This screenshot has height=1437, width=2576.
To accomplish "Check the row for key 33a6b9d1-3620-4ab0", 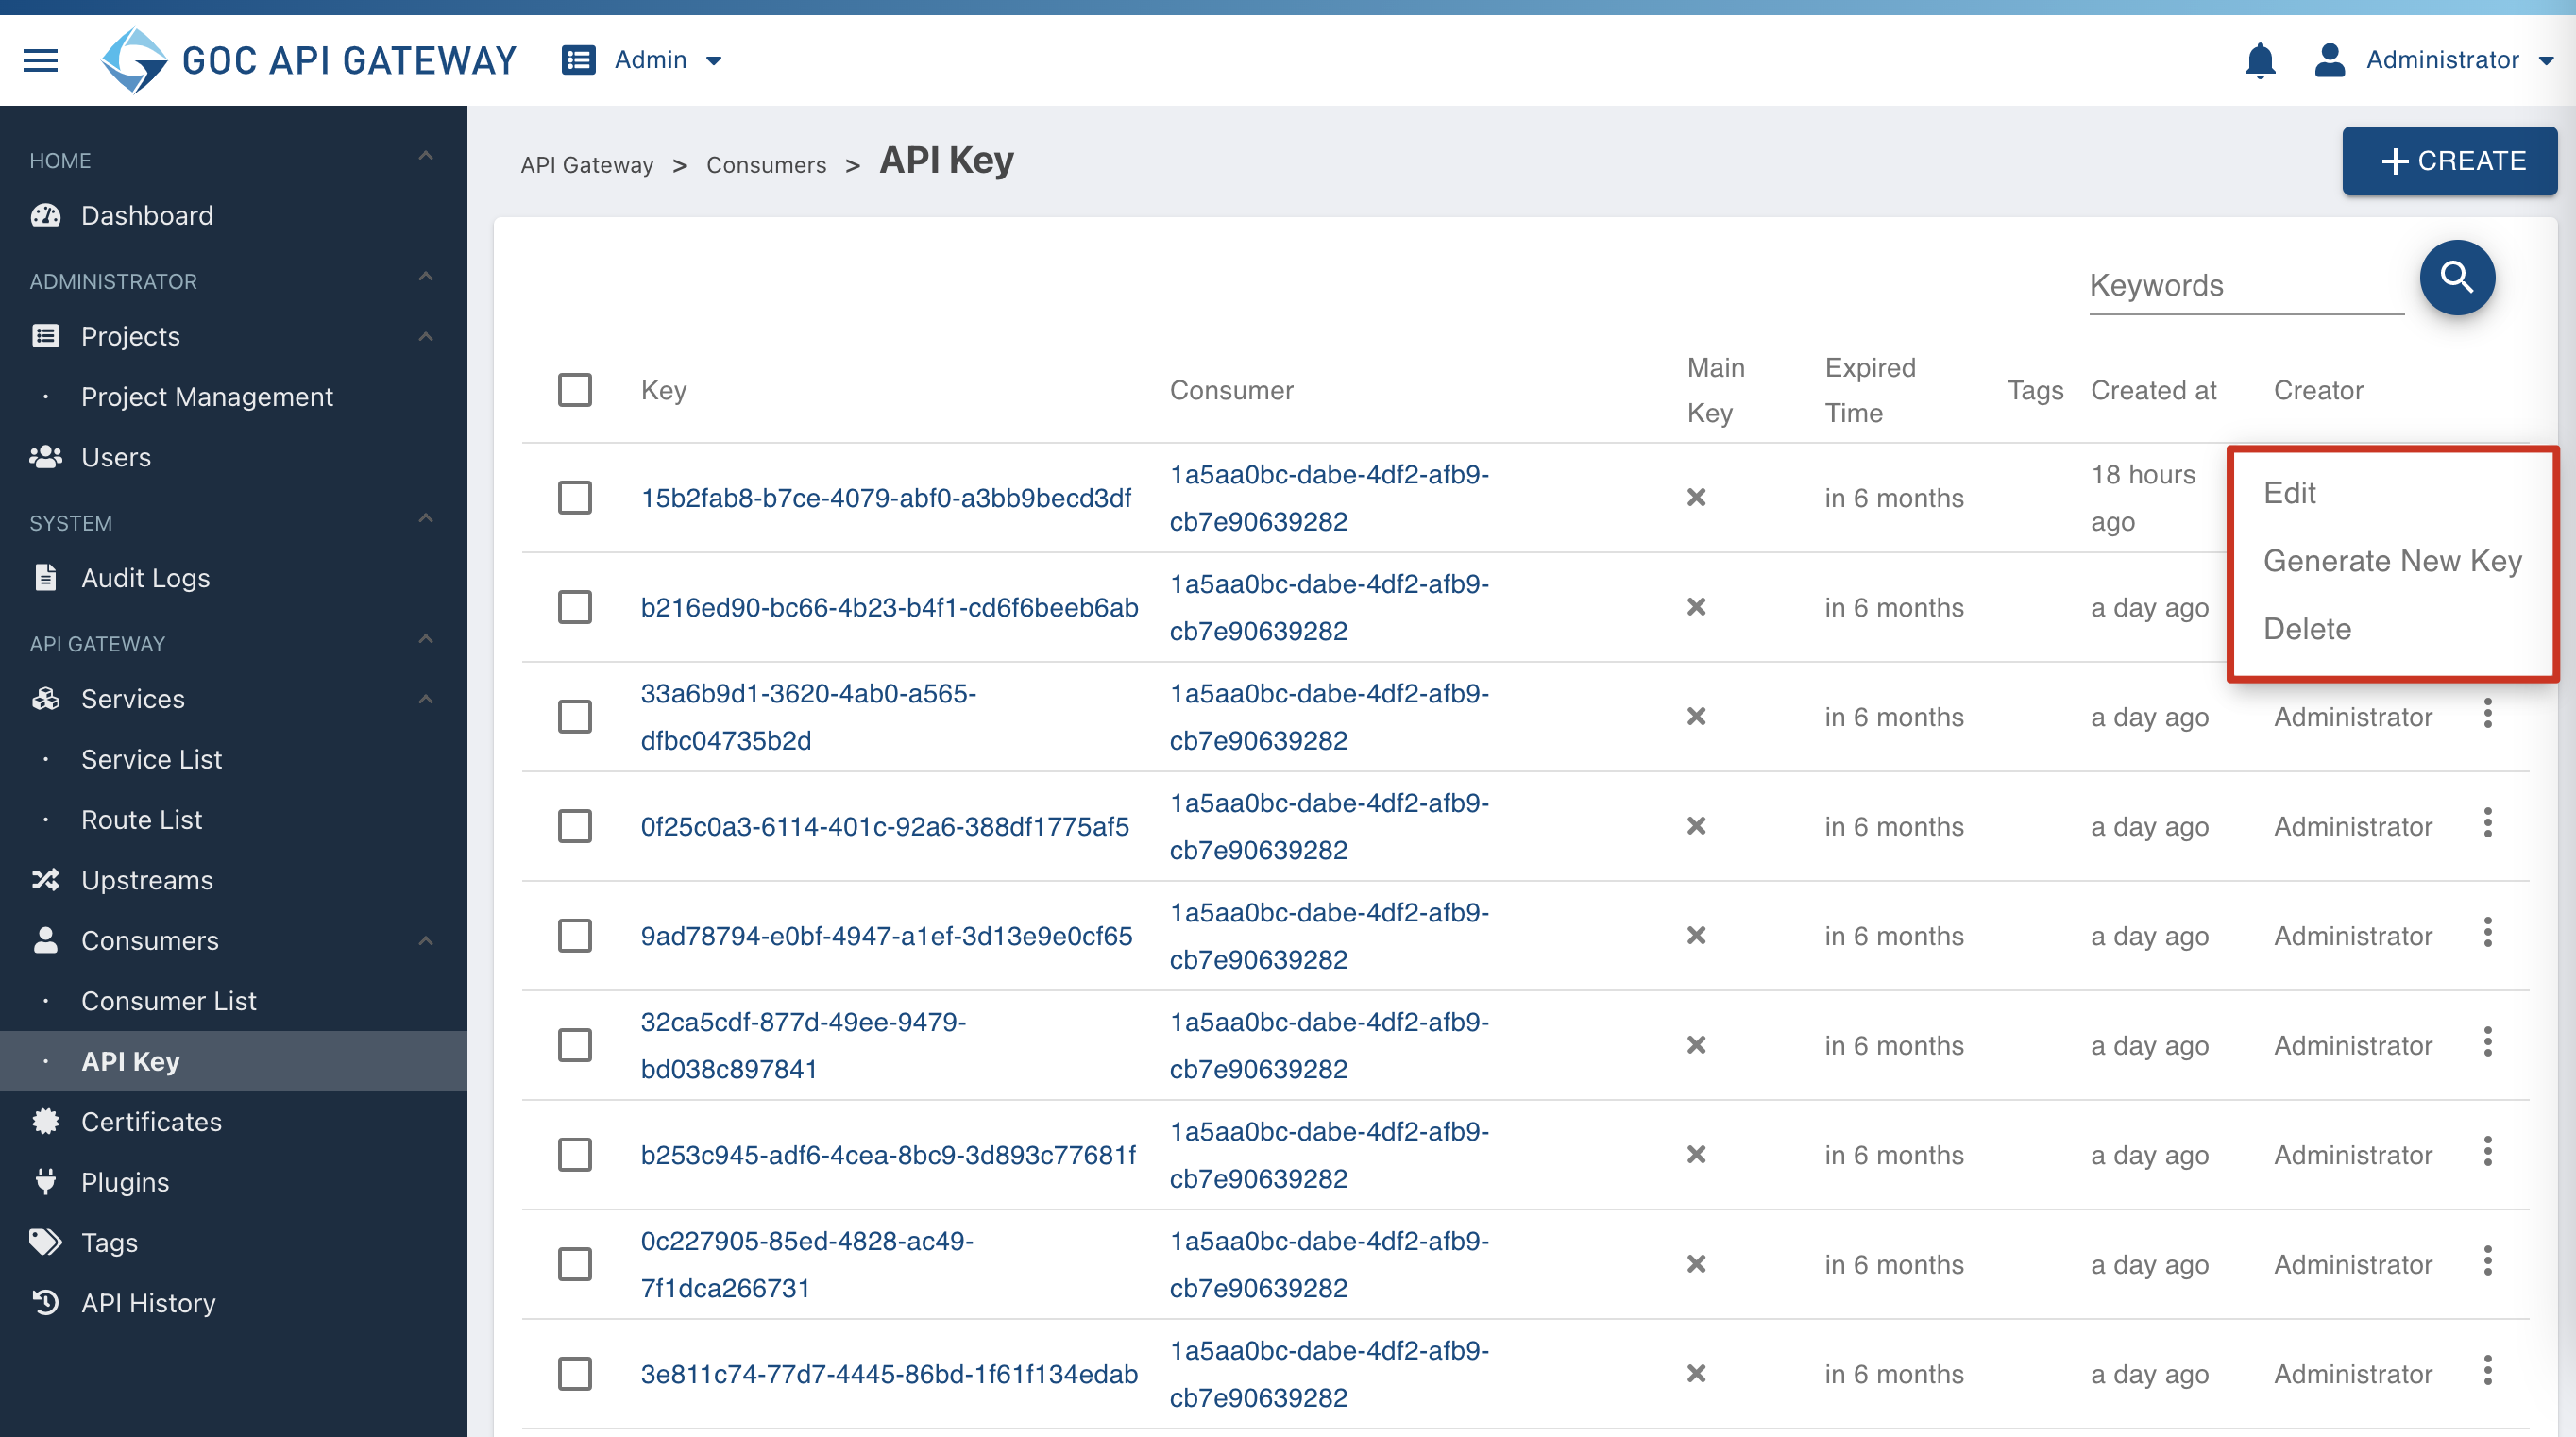I will pyautogui.click(x=575, y=716).
